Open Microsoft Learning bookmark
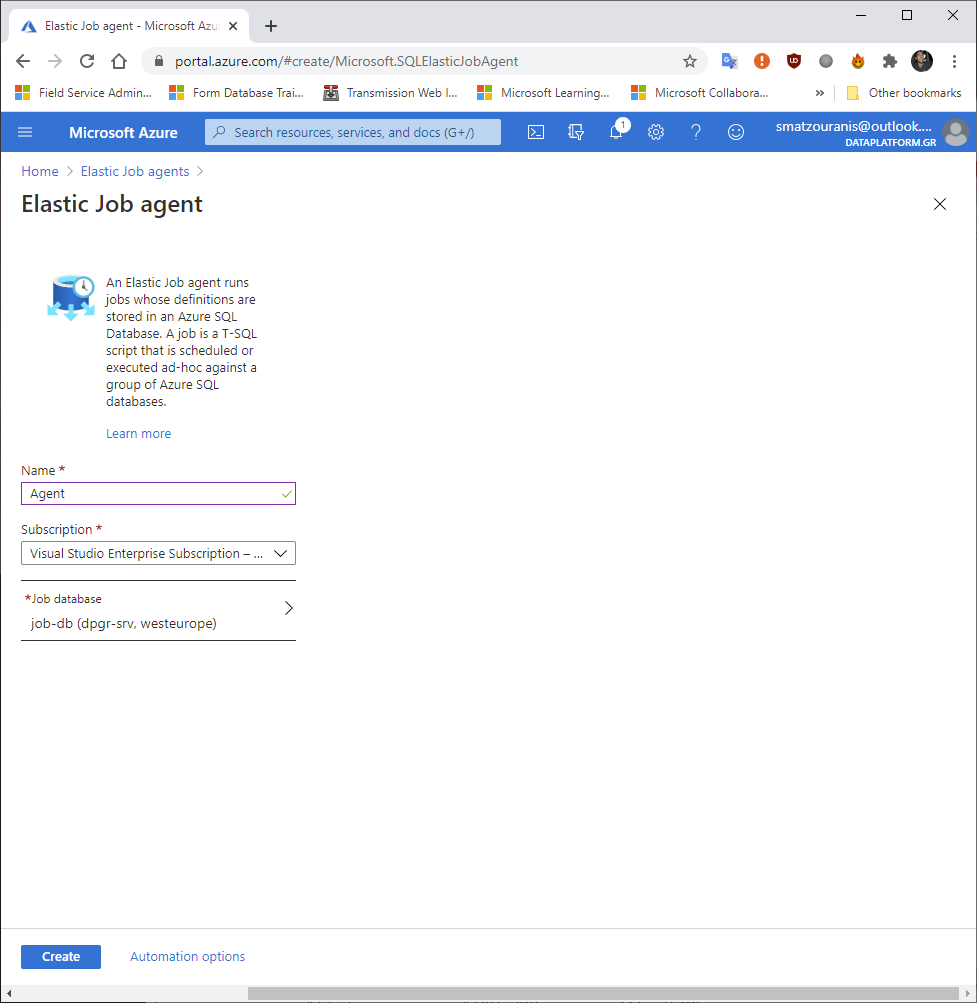The width and height of the screenshot is (977, 1003). (x=543, y=93)
